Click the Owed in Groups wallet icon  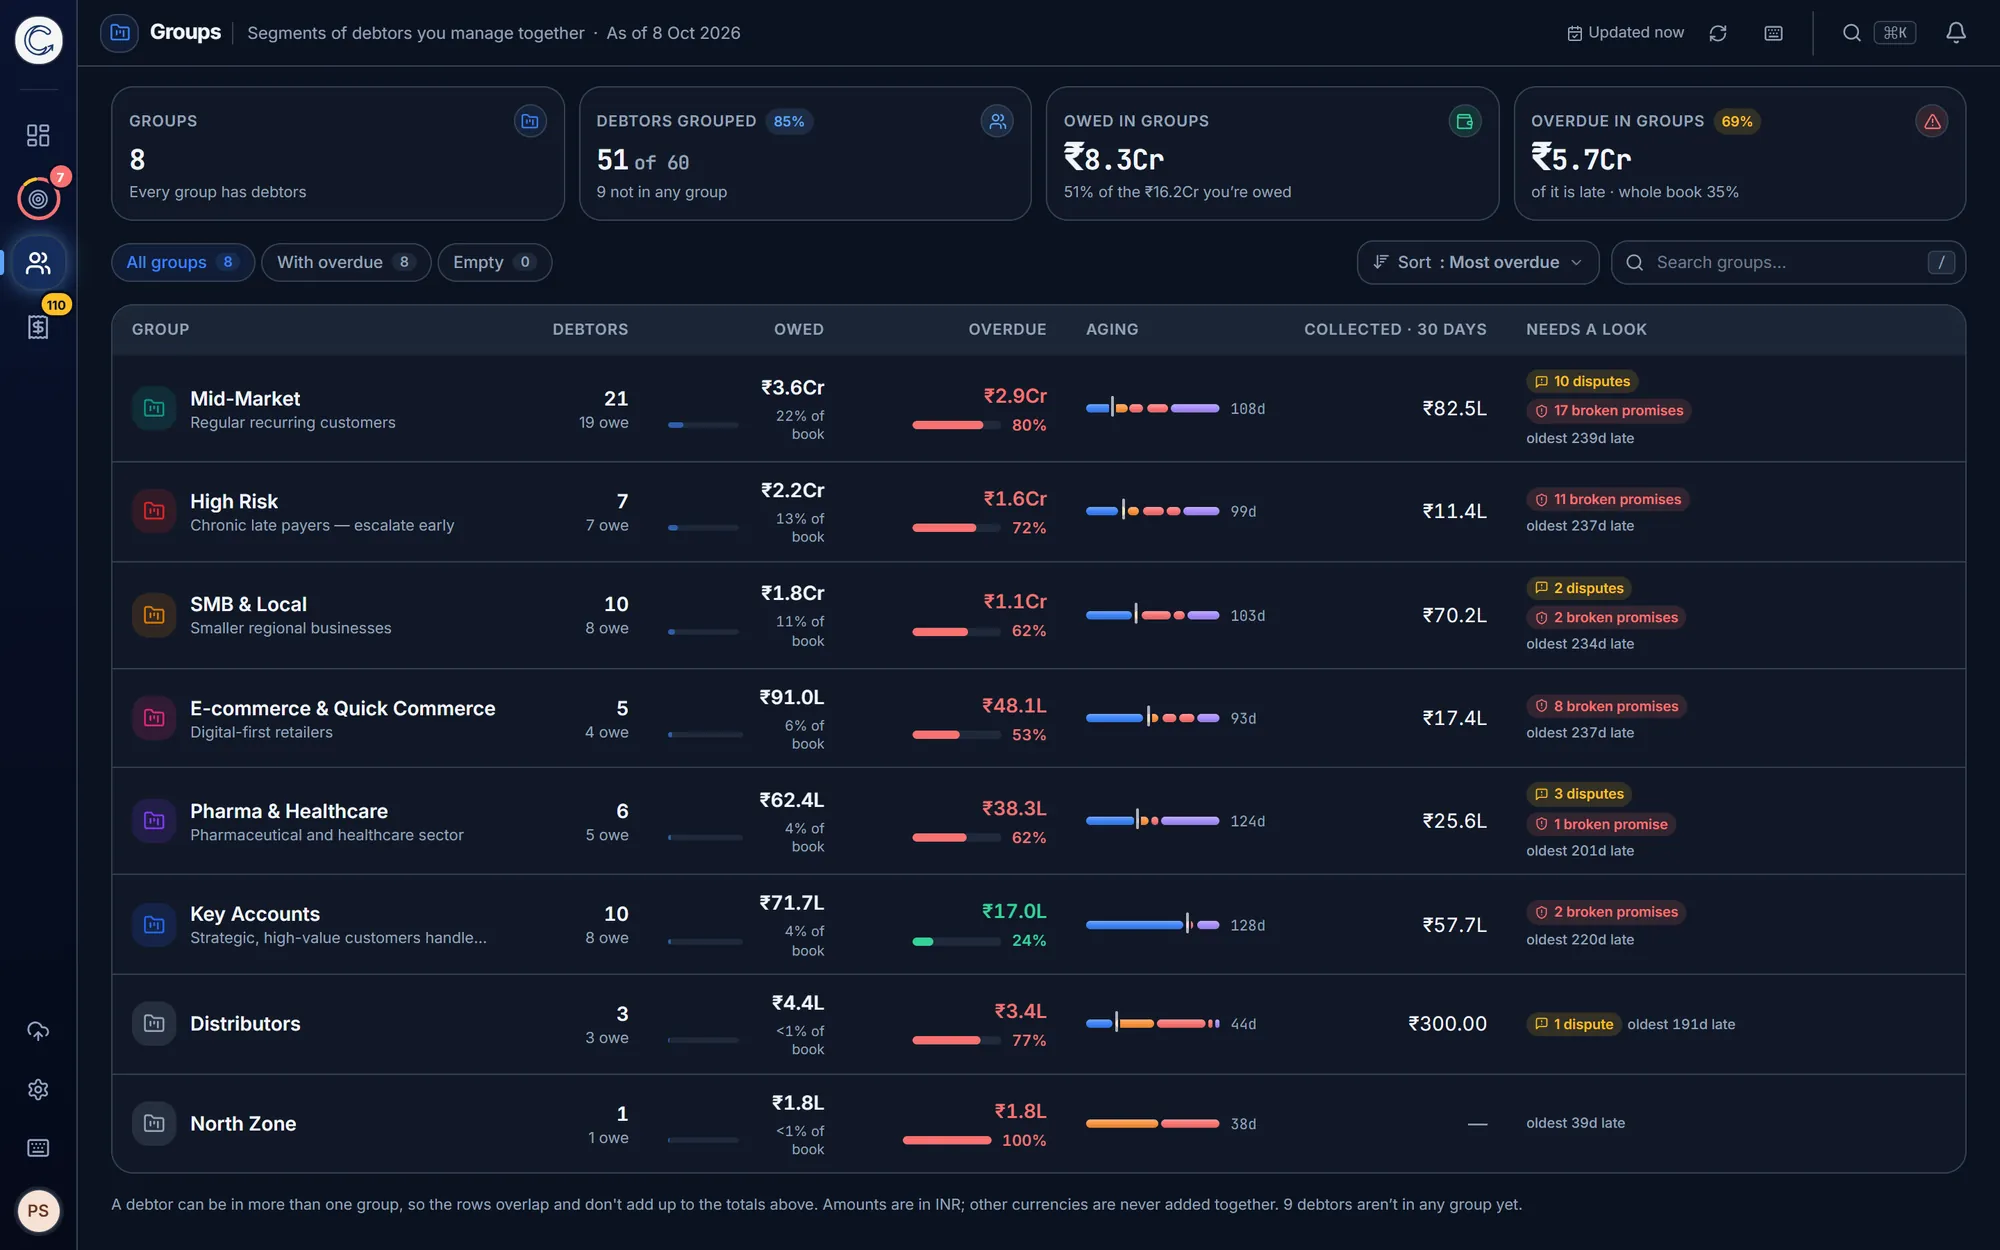[1465, 121]
